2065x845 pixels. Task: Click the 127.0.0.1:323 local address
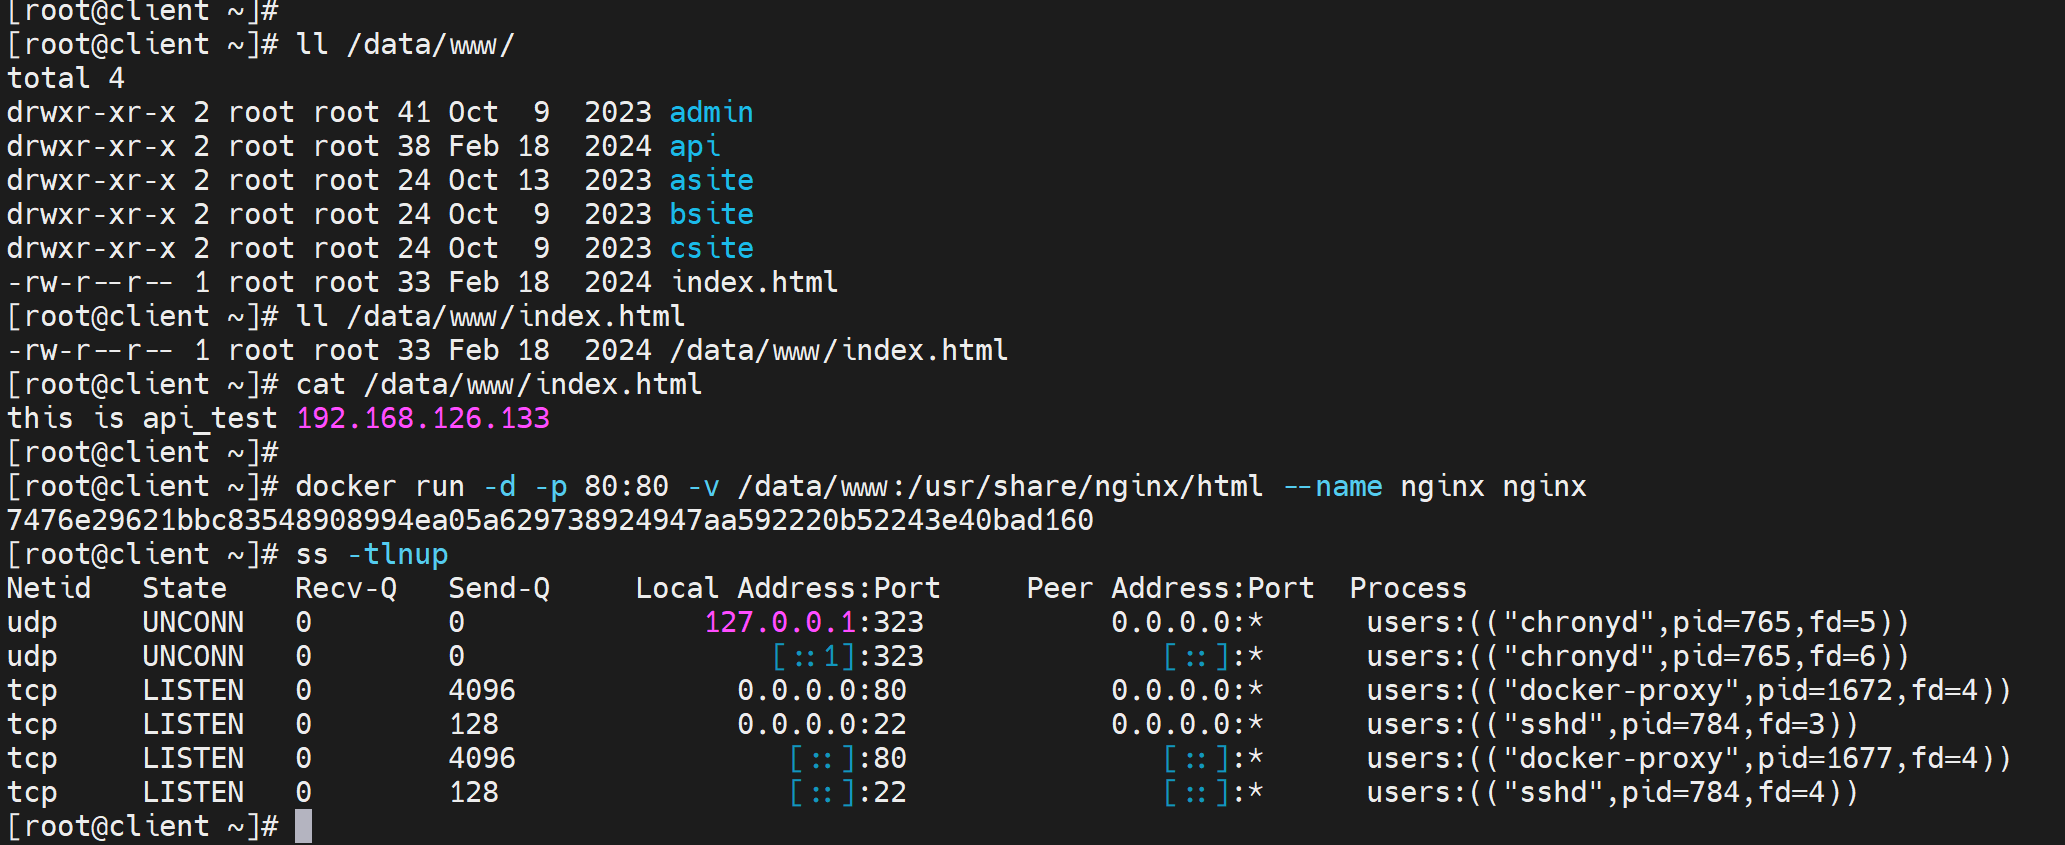pyautogui.click(x=814, y=622)
